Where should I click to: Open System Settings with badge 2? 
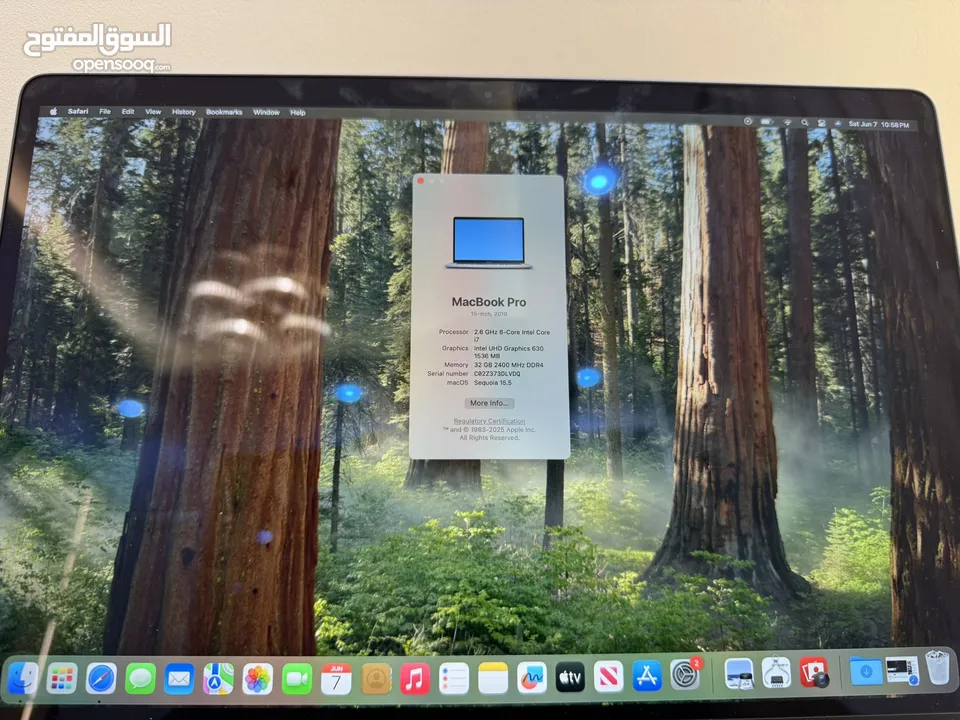[x=685, y=674]
